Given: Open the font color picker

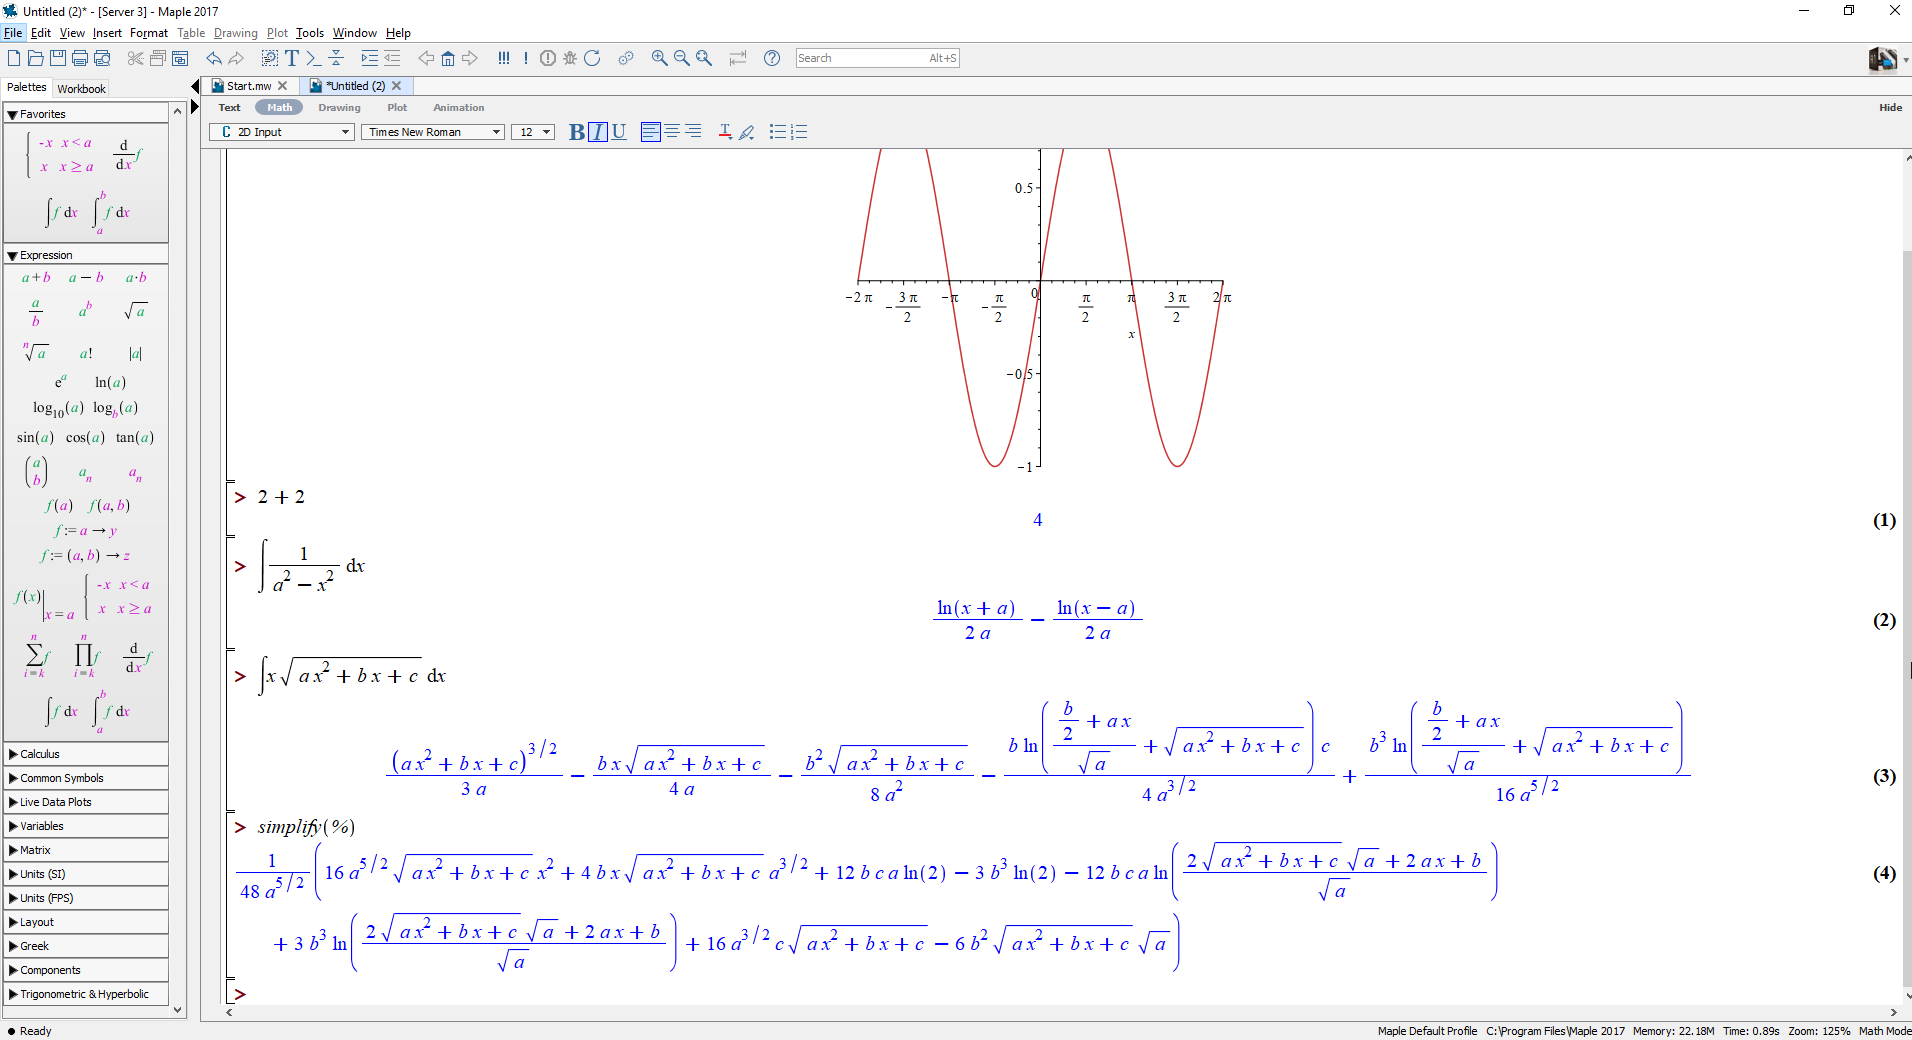Looking at the screenshot, I should pyautogui.click(x=725, y=132).
